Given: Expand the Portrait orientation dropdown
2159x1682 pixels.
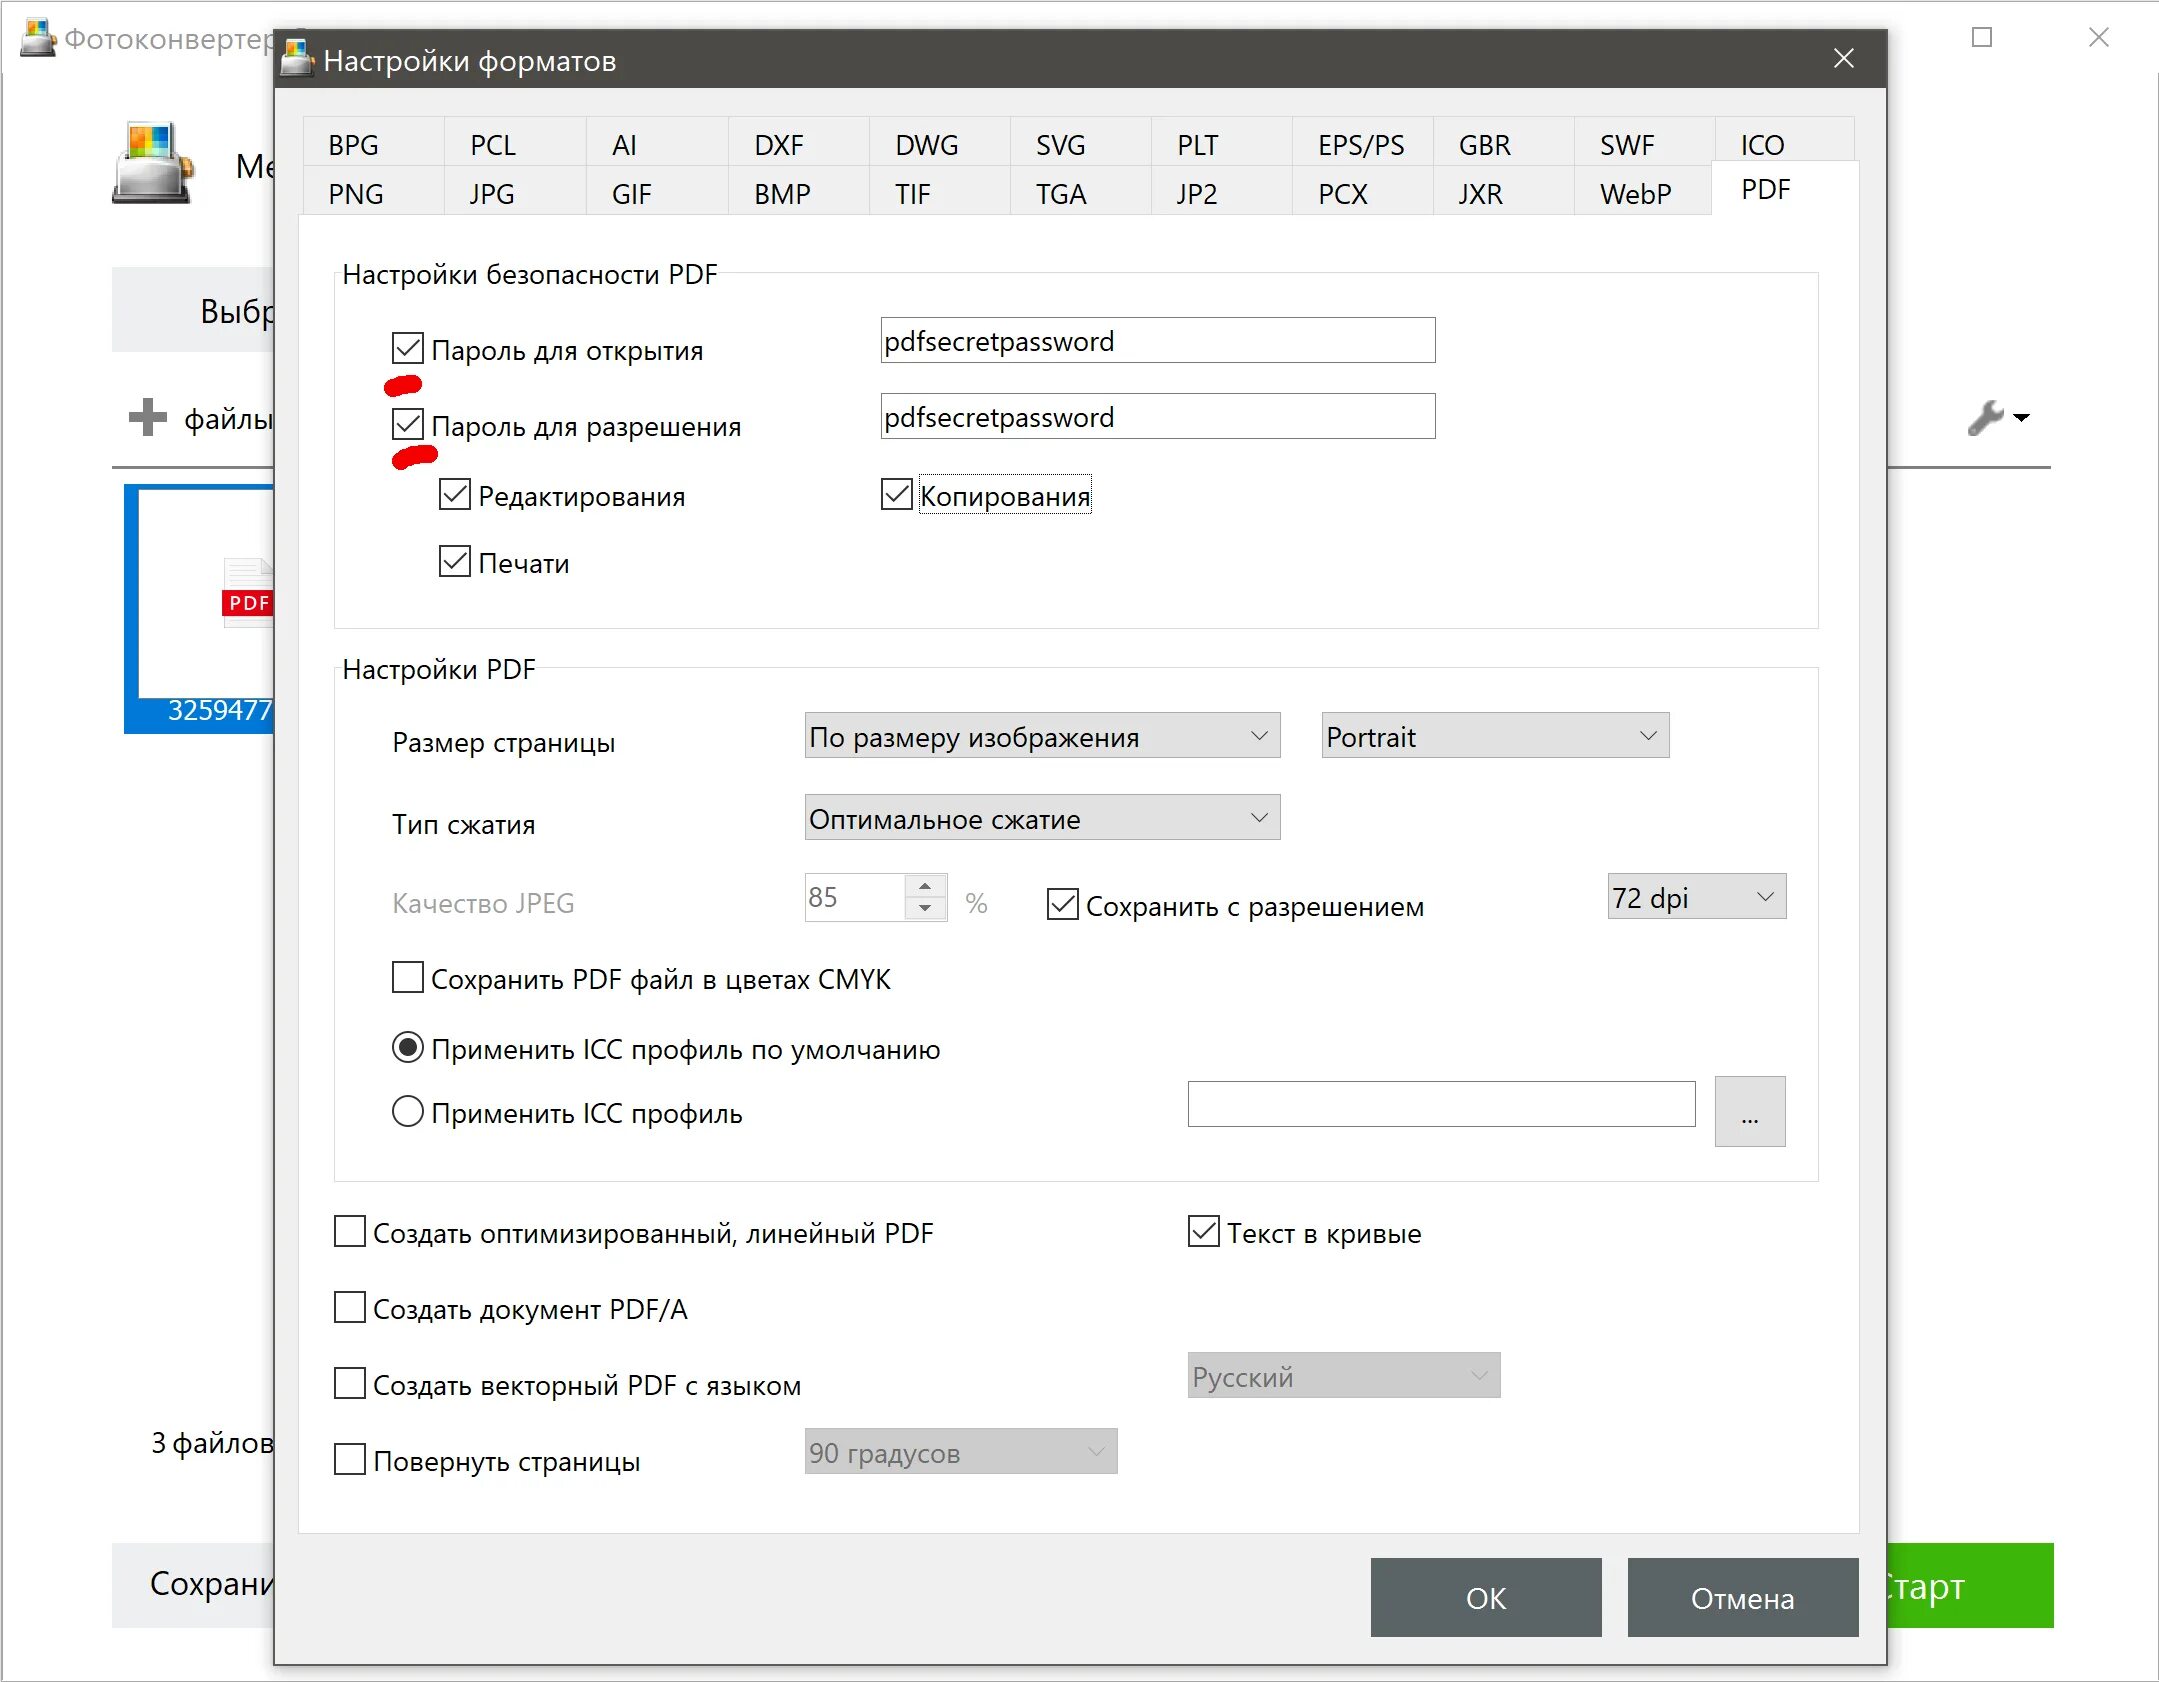Looking at the screenshot, I should [x=1494, y=736].
